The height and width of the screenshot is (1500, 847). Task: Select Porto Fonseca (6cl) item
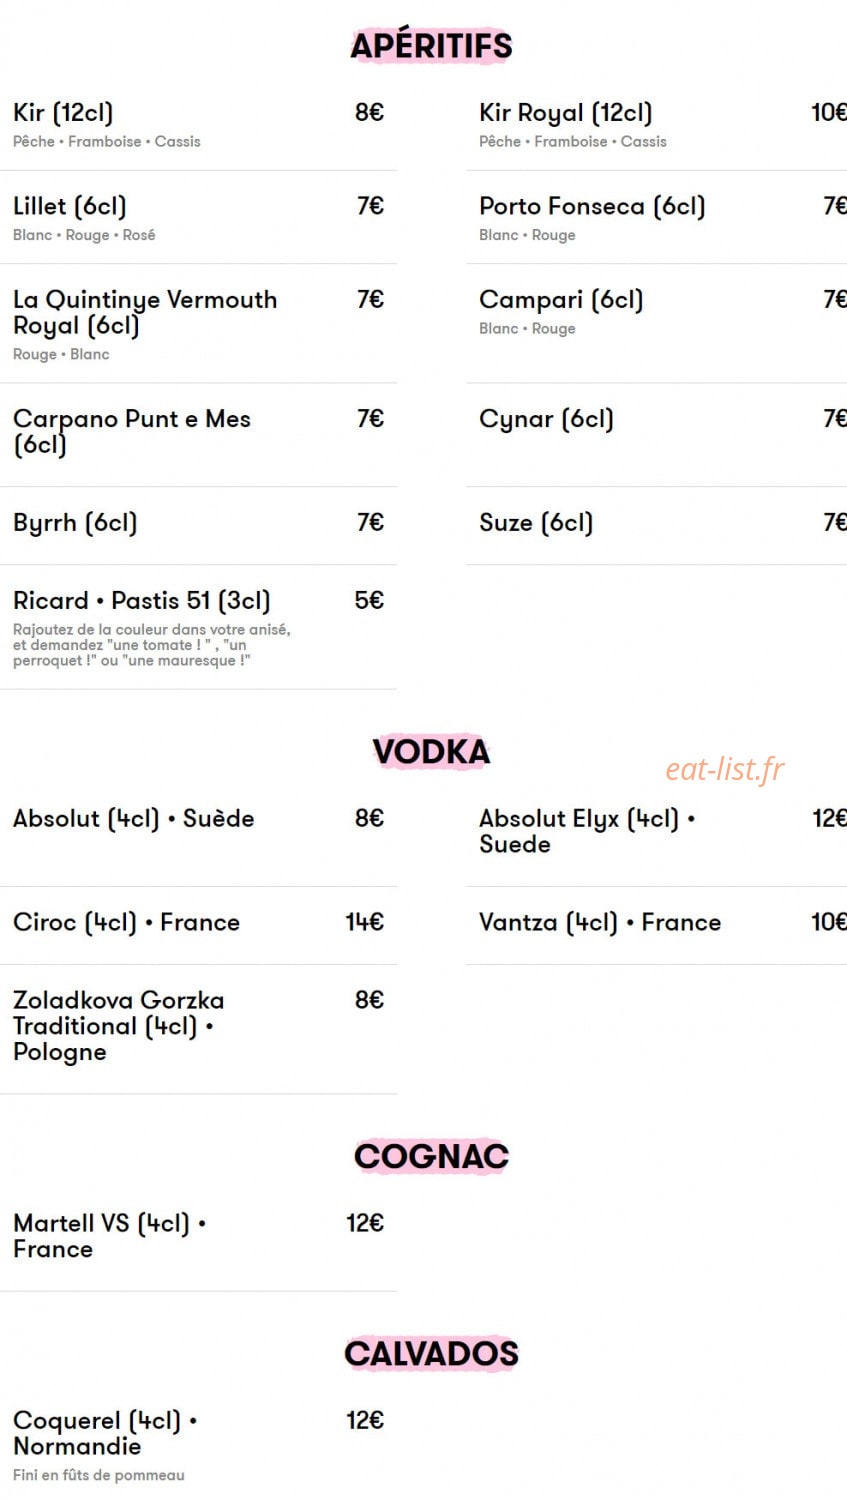[x=656, y=218]
